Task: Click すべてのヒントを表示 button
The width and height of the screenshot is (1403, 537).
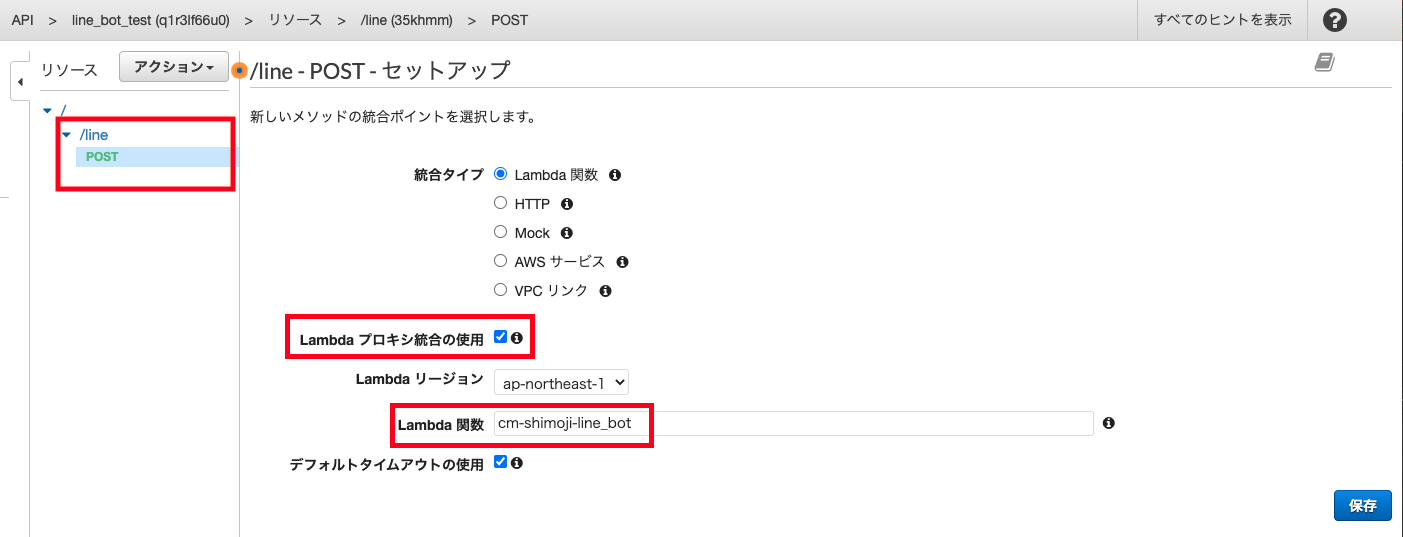Action: 1222,20
